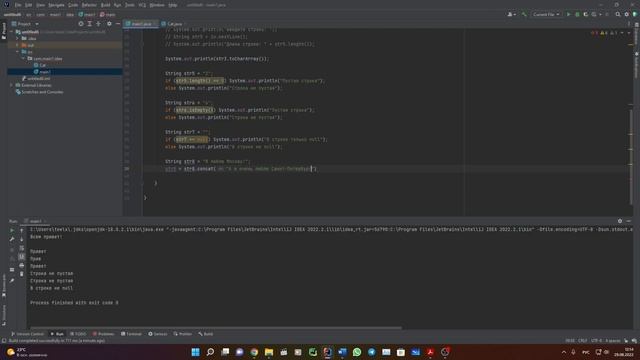Screen dimensions: 640x360
Task: Click the Rerun icon in Run panel
Action: tap(12, 230)
